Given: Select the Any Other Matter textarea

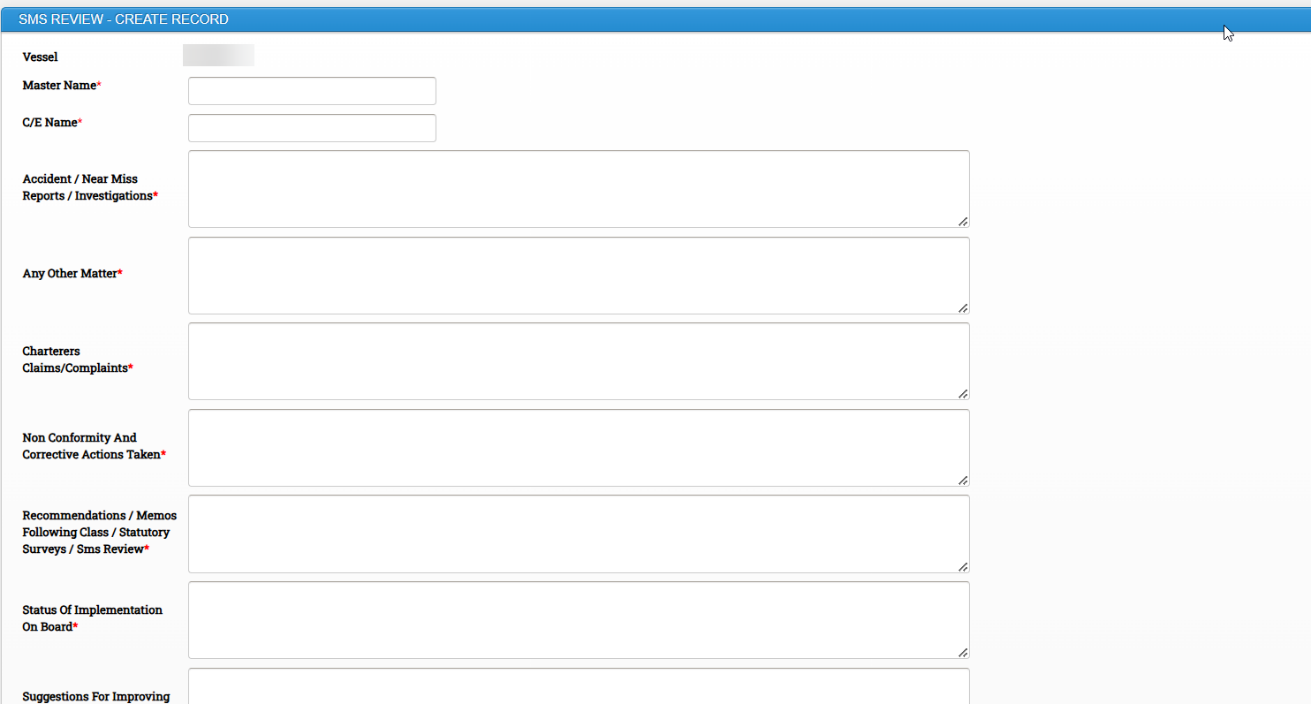Looking at the screenshot, I should tap(579, 275).
